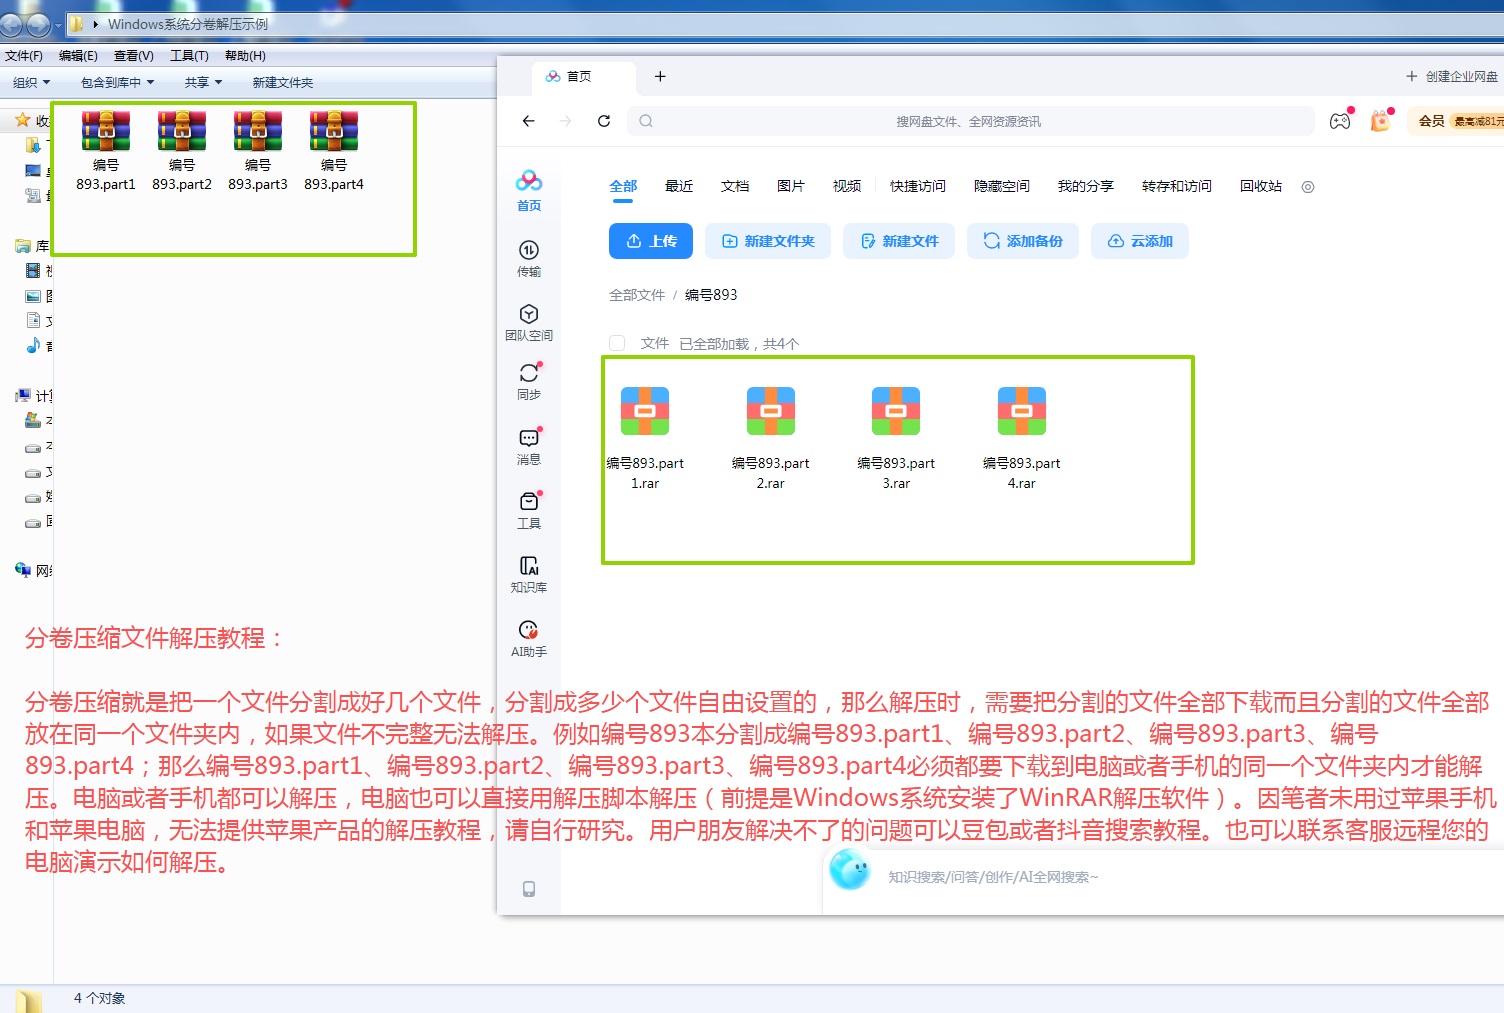This screenshot has width=1504, height=1013.
Task: Select 编号893.part4 in Explorer window
Action: pyautogui.click(x=334, y=151)
